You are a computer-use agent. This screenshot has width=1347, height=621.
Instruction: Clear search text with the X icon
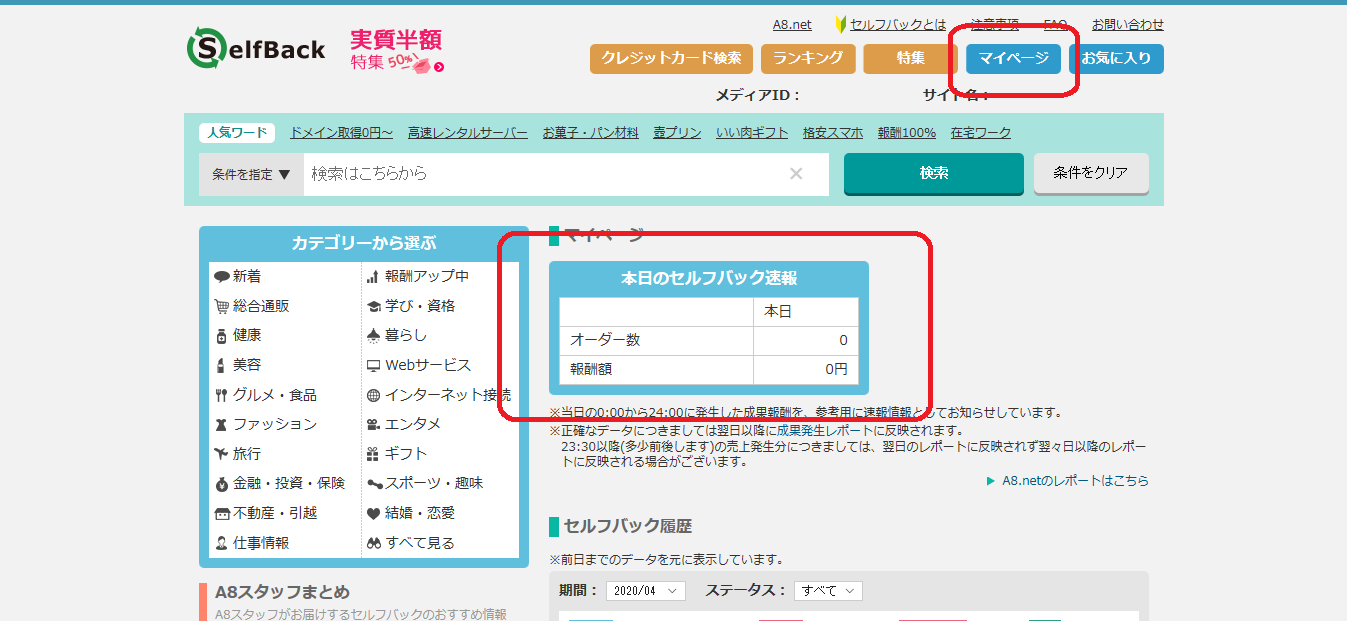click(796, 174)
